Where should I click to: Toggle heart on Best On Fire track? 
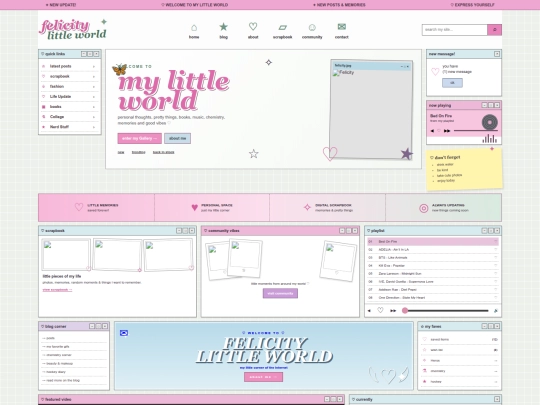(496, 241)
